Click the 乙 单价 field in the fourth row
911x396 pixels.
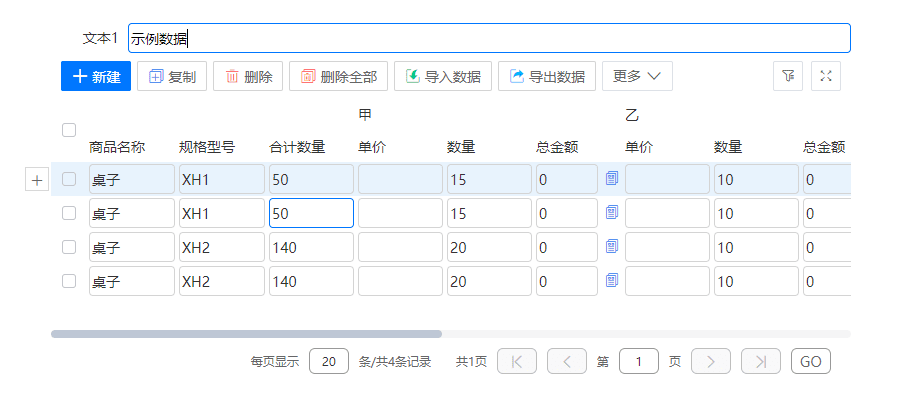pyautogui.click(x=667, y=281)
